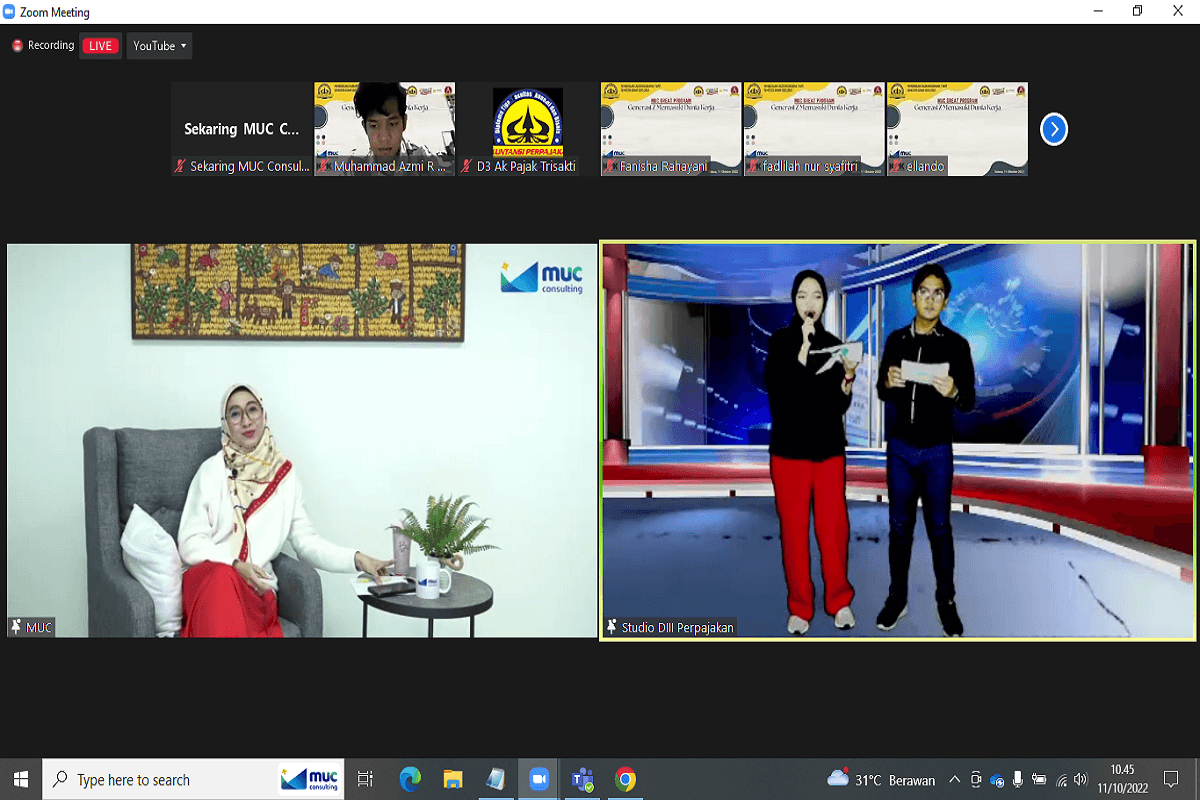The height and width of the screenshot is (800, 1200).
Task: Click the 'Studio DIII Perpajakan' name label
Action: point(678,627)
